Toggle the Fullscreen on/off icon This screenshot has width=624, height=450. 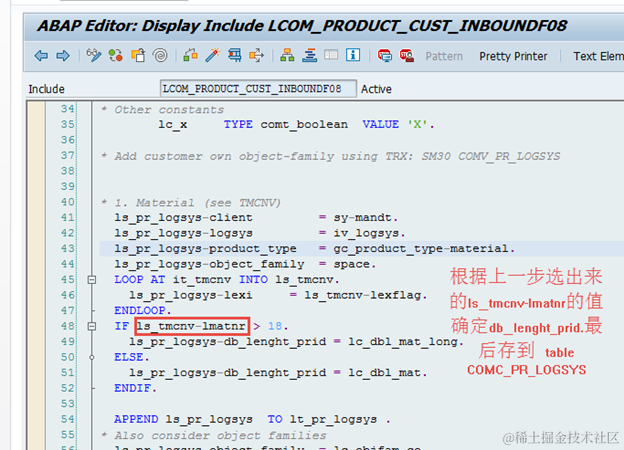[x=331, y=55]
